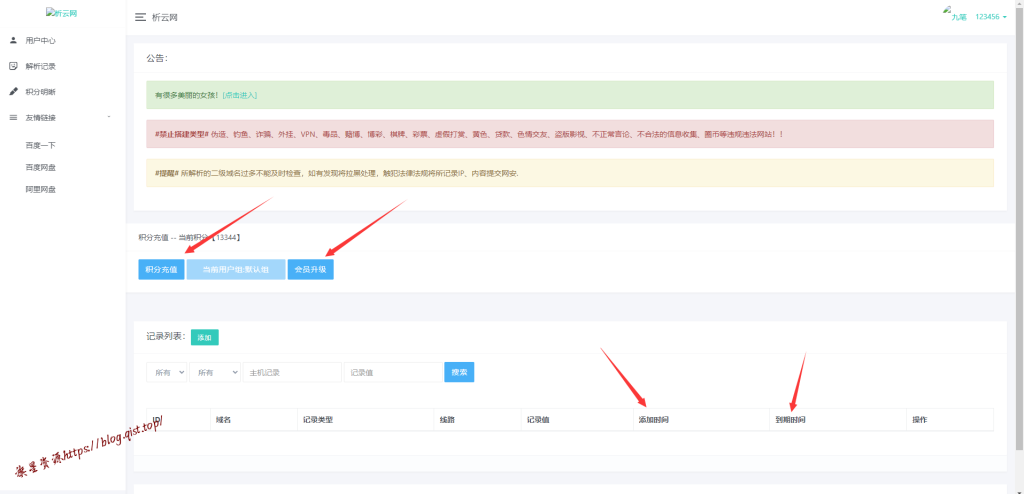Click the 友情链接 list icon

(13, 118)
